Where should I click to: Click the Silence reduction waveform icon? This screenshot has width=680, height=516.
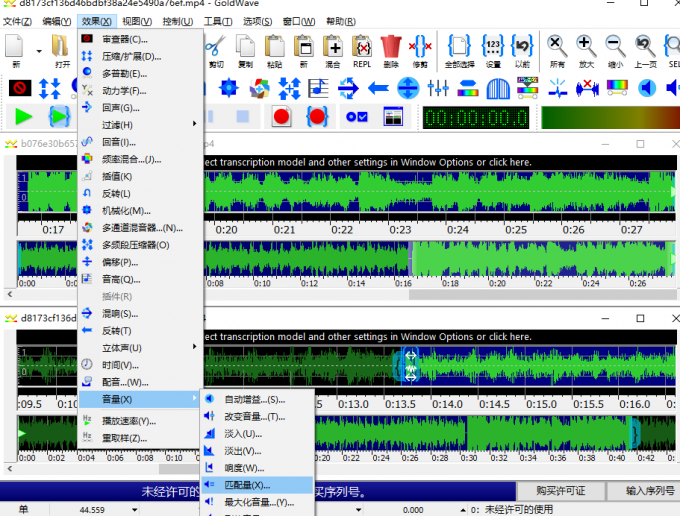(587, 88)
